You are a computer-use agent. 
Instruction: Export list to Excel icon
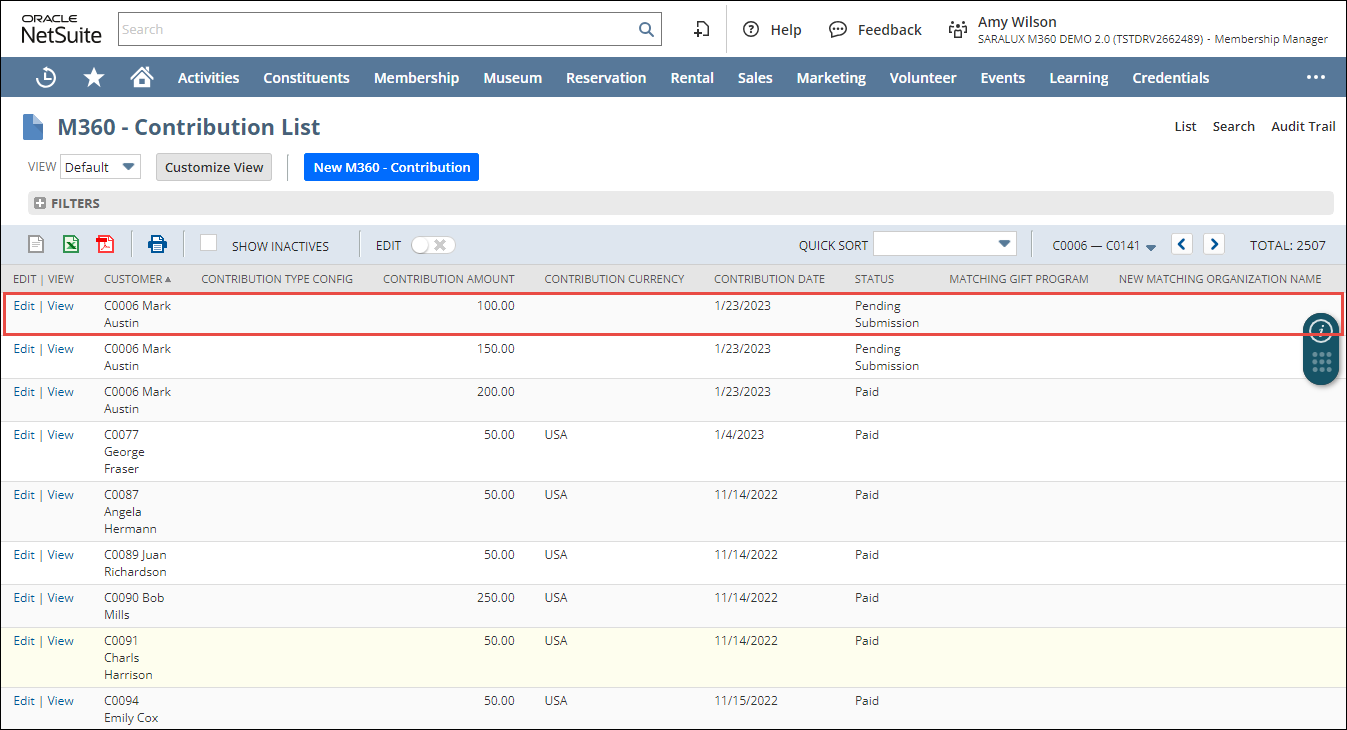[71, 244]
